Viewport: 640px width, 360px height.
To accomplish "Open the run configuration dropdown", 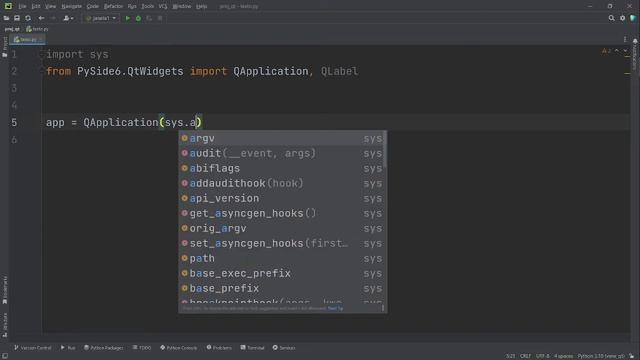I will click(101, 18).
